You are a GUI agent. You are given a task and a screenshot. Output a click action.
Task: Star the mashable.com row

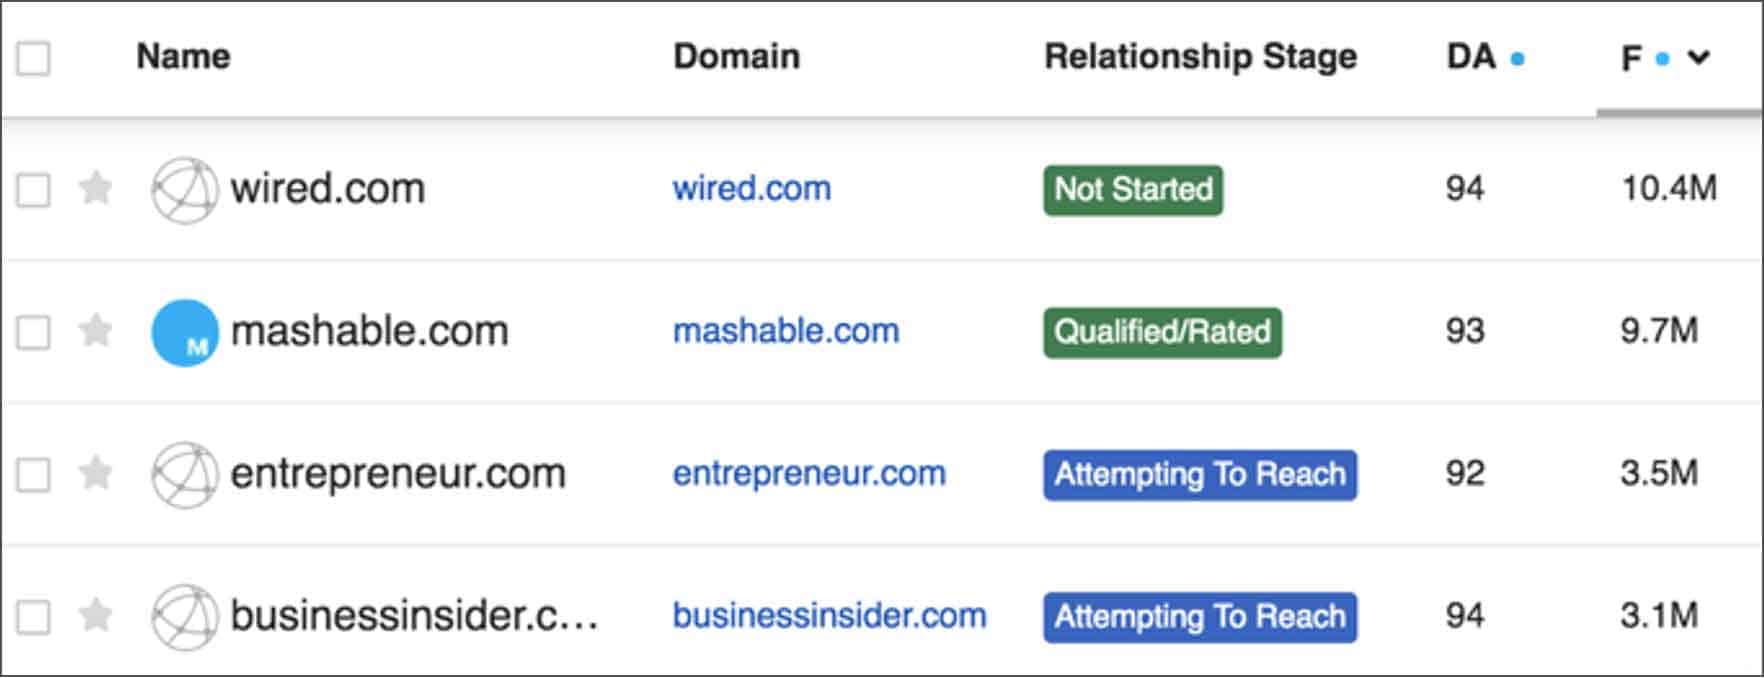tap(96, 331)
